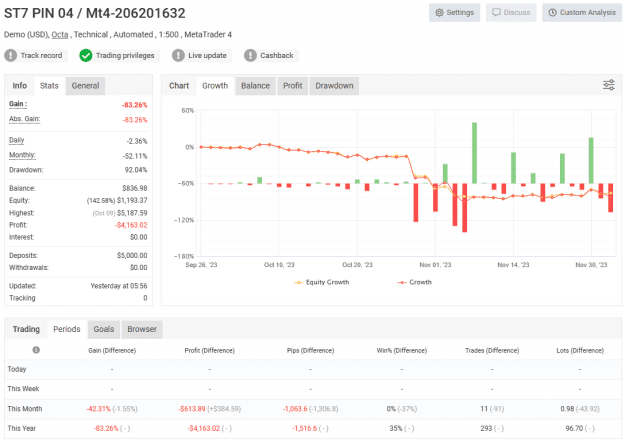Click the Cashback warning icon
Screen dimensions: 625x440
250,55
